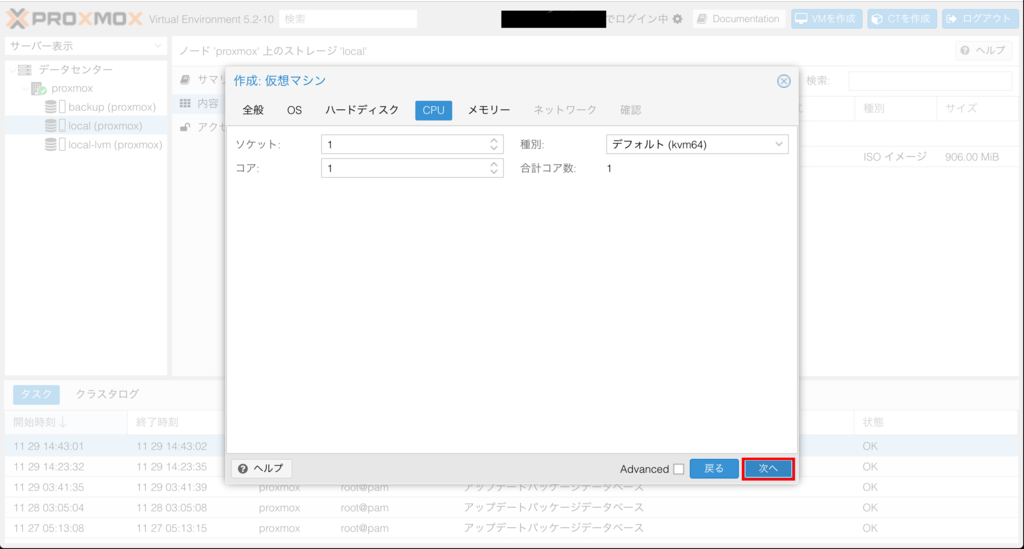
Task: Click the VMを作成 button
Action: coord(826,19)
